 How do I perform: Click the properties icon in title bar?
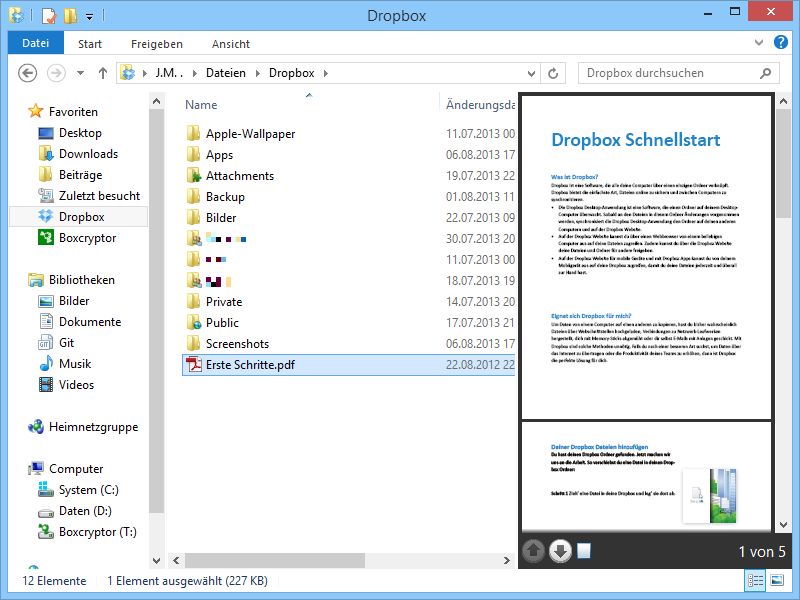pyautogui.click(x=49, y=16)
